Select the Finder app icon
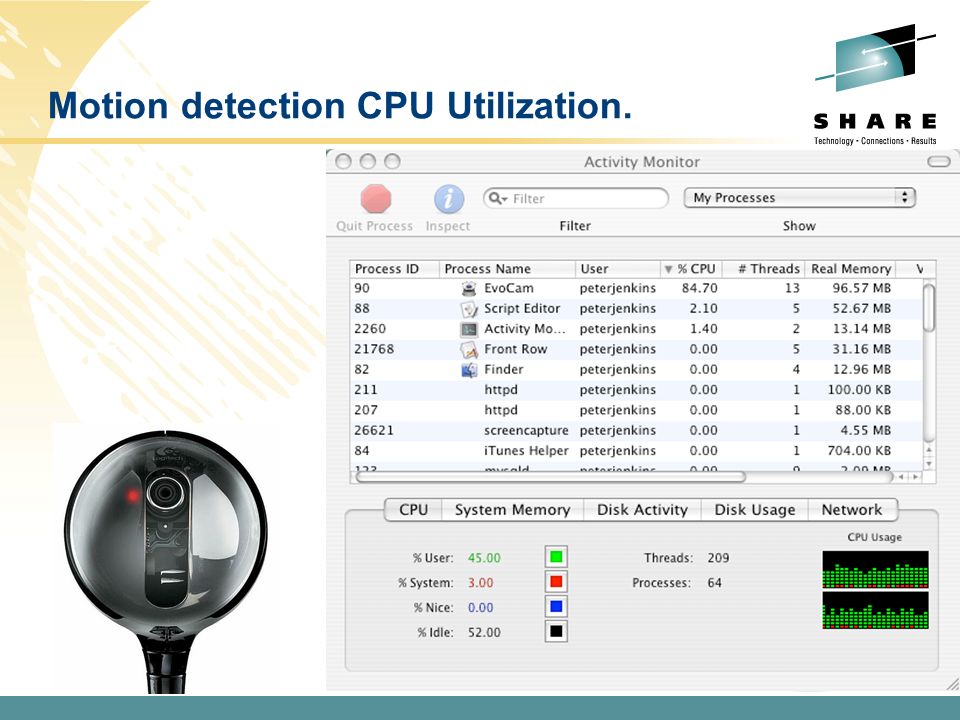Image resolution: width=960 pixels, height=720 pixels. tap(469, 369)
